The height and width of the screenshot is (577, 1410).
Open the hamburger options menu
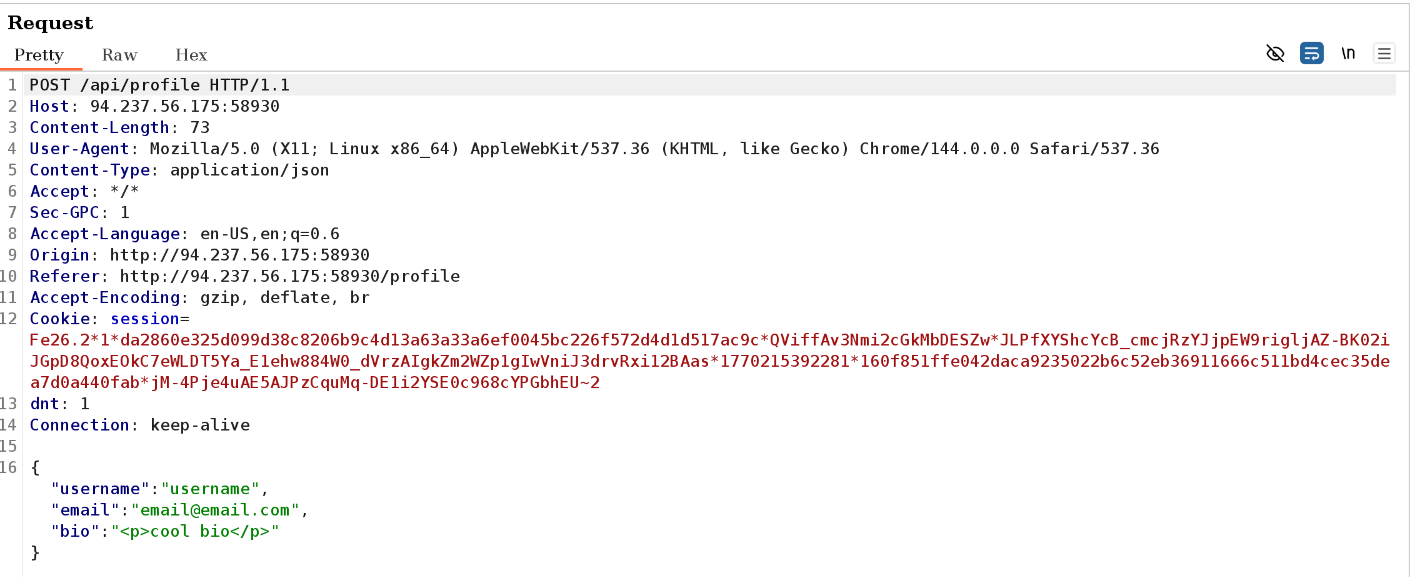[1384, 54]
